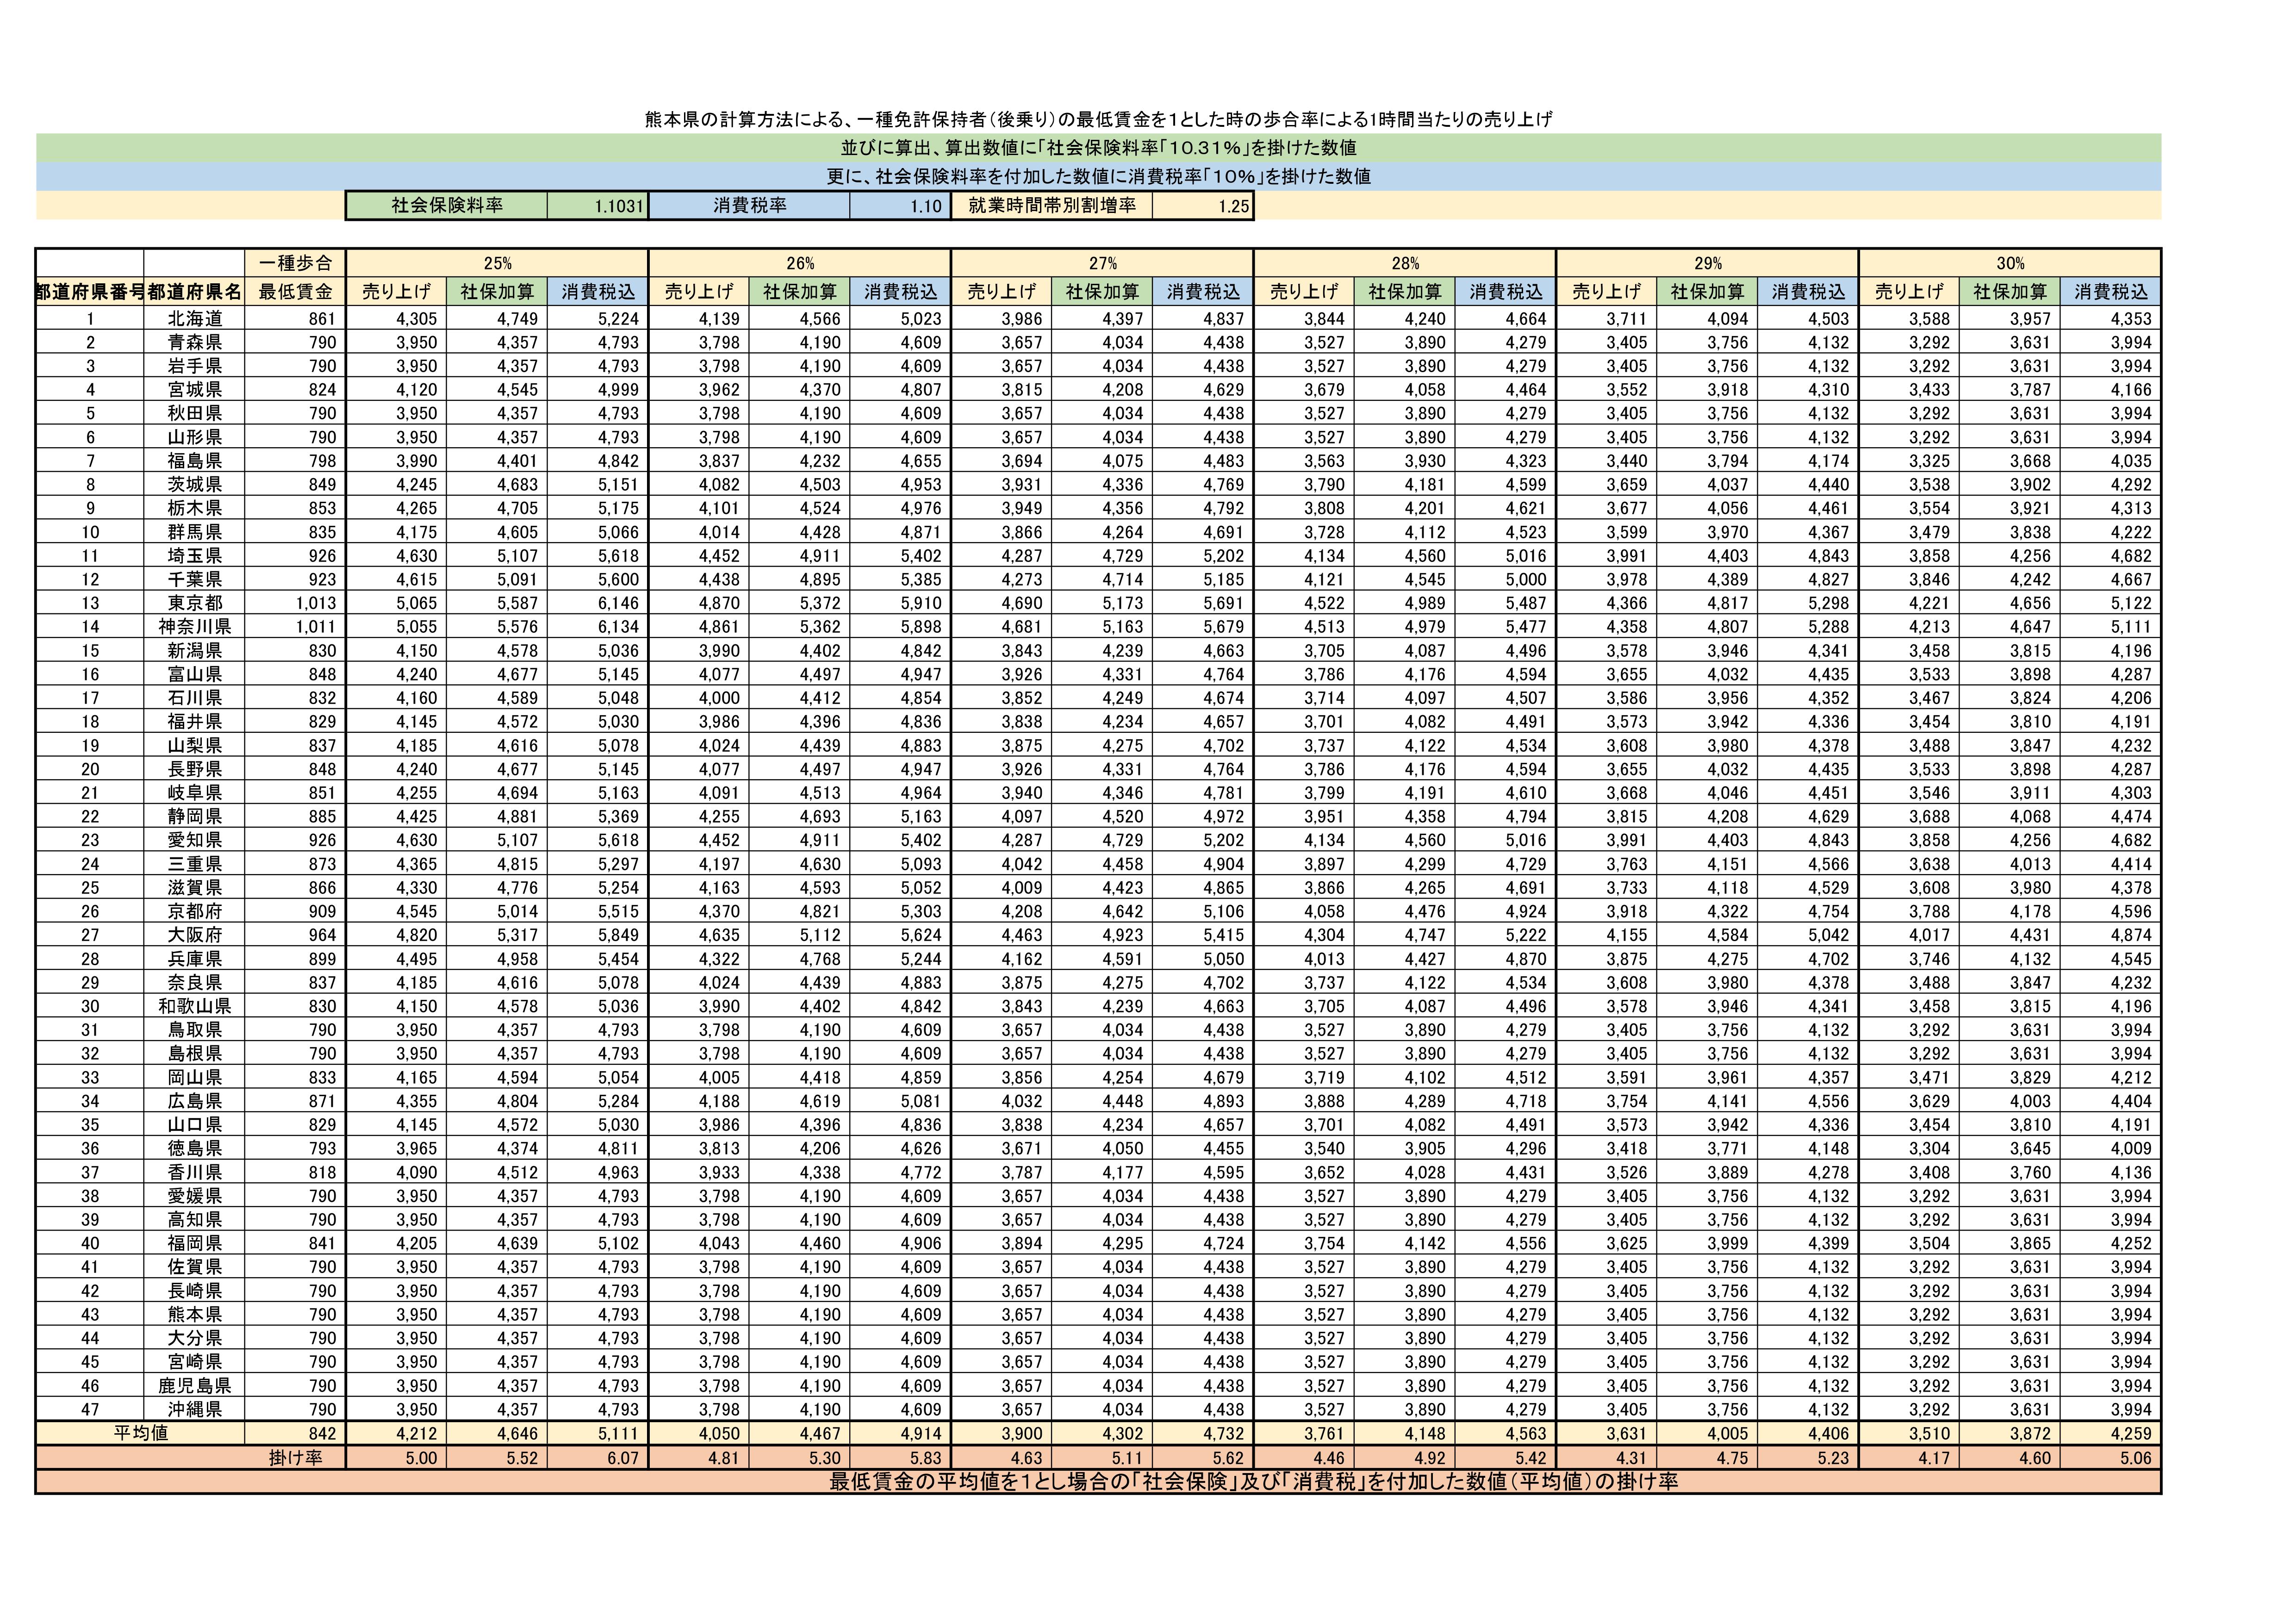Click the 都道府県名 column header
Screen dimensions: 2296x1624
click(x=194, y=292)
